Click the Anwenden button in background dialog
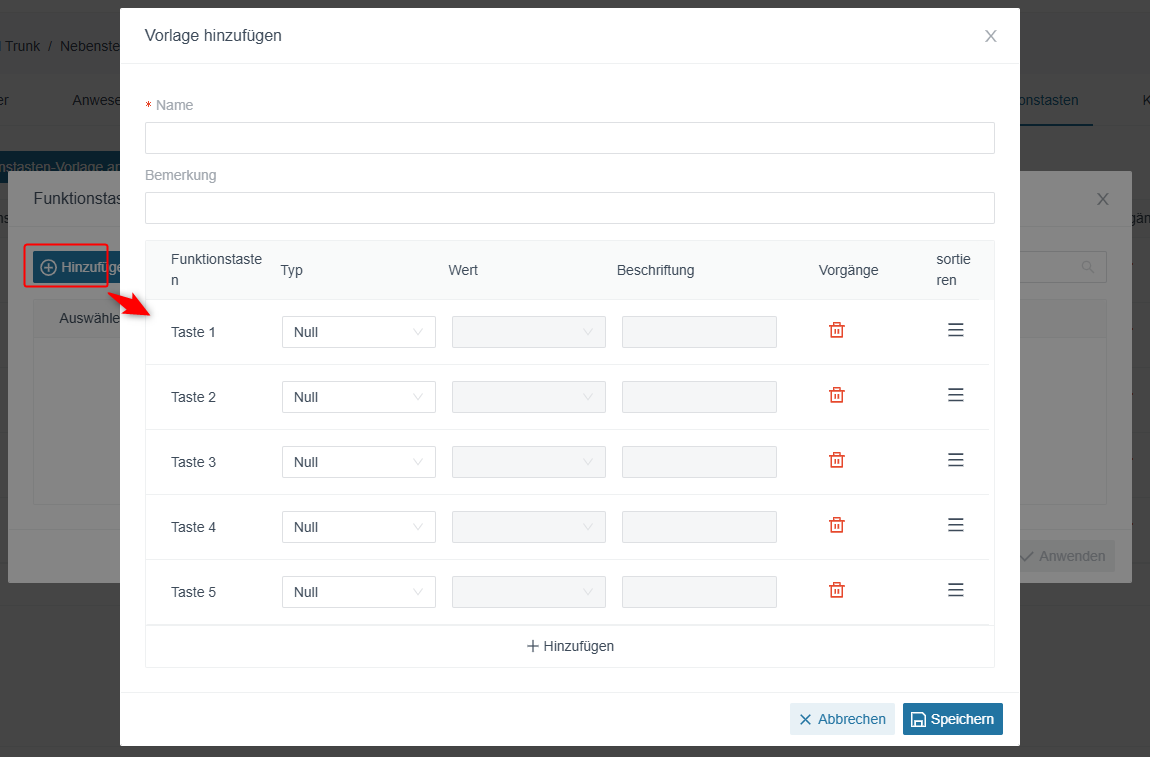The image size is (1150, 757). click(1067, 556)
